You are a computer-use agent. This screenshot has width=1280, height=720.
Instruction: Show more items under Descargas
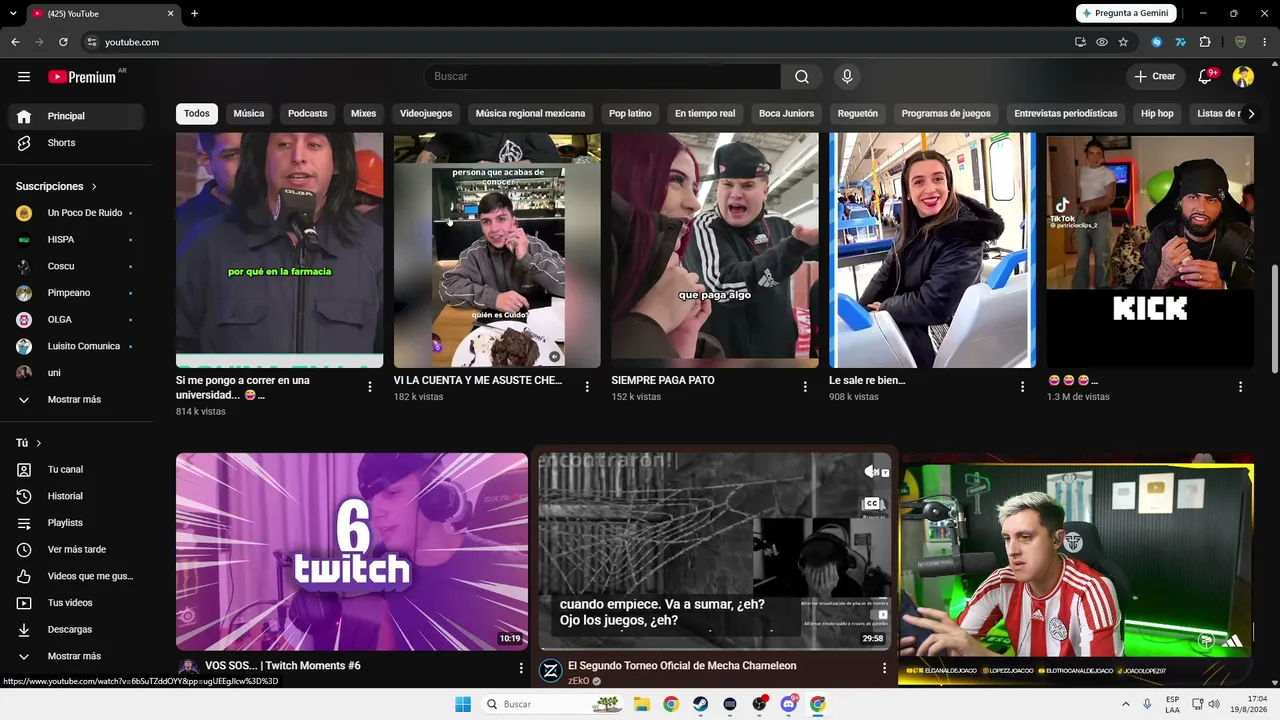78,656
